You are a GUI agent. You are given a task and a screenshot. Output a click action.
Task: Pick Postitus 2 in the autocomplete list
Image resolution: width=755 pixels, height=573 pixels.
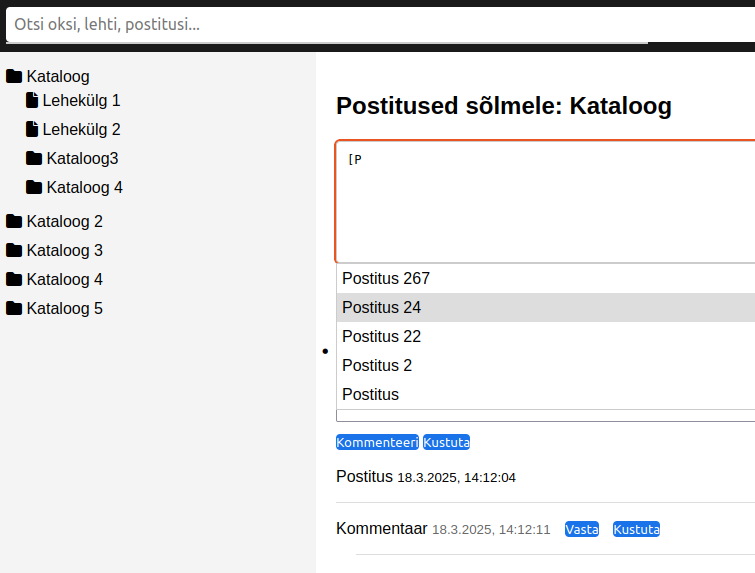[x=377, y=365]
